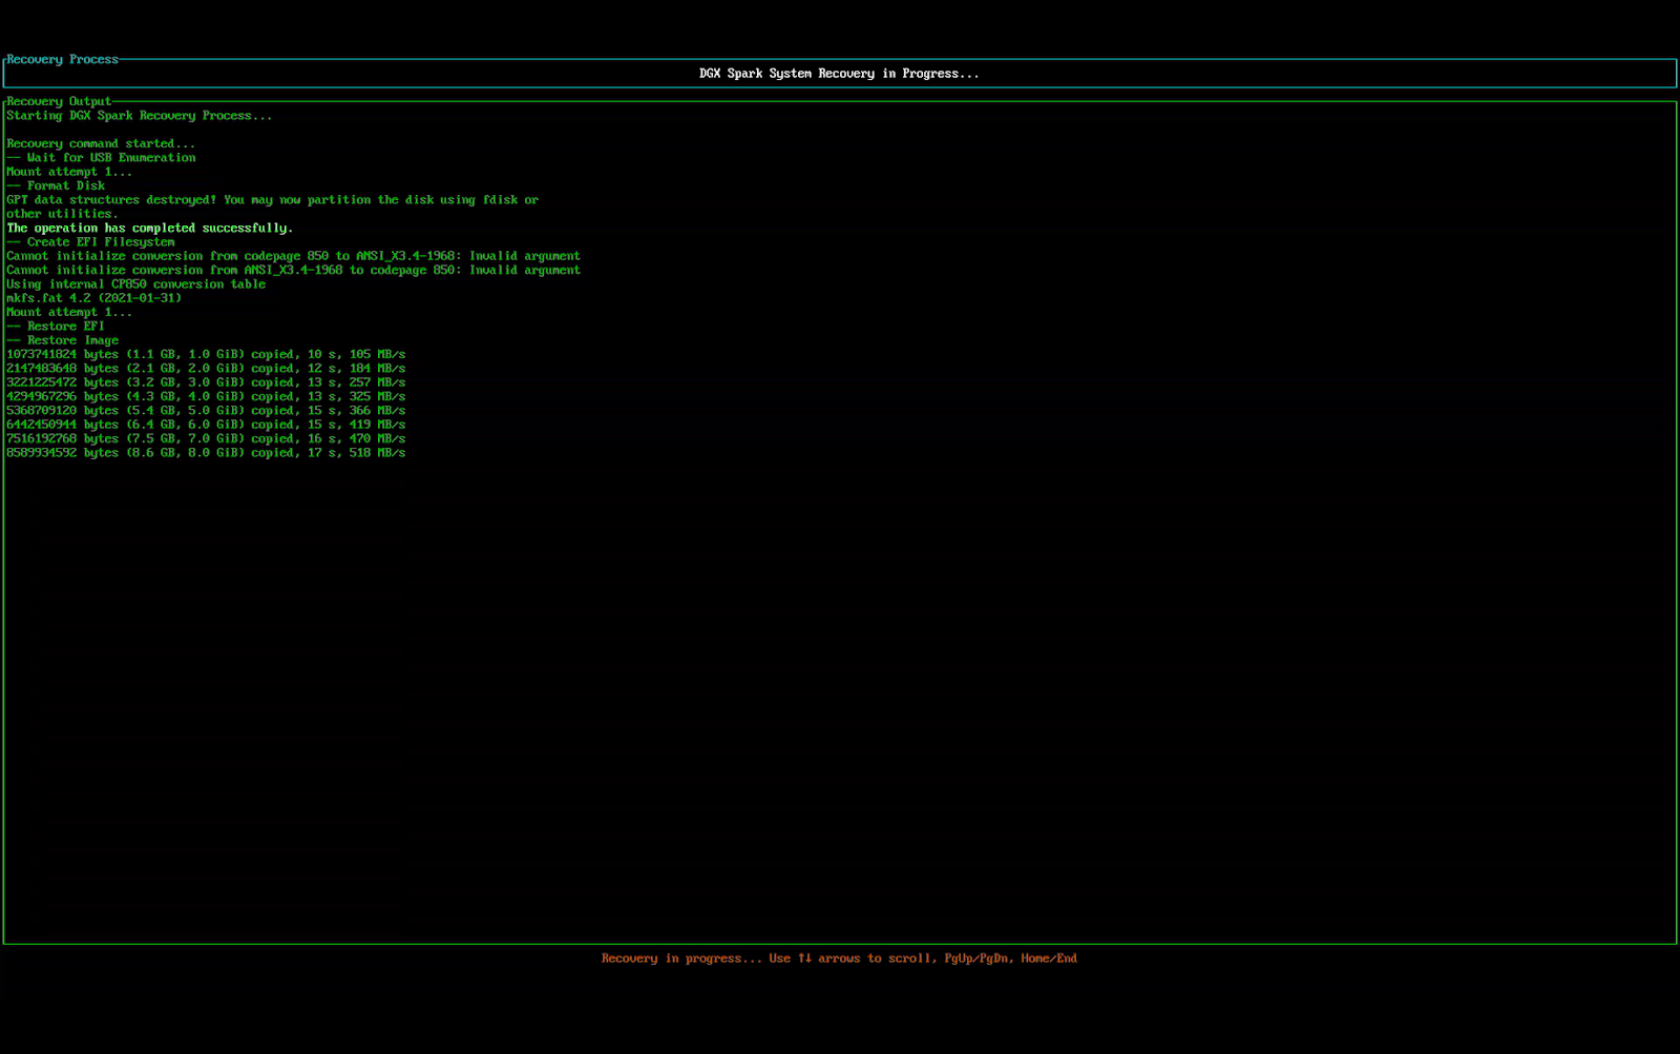The image size is (1680, 1054).
Task: Click the 1.1 GB copied progress line
Action: tap(205, 353)
